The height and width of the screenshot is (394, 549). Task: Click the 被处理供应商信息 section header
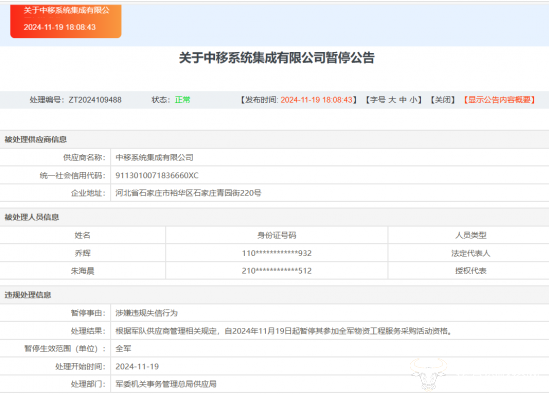35,139
